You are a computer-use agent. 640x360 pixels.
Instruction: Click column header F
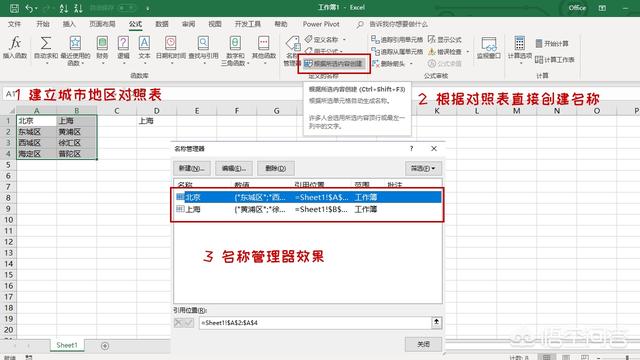(237, 111)
